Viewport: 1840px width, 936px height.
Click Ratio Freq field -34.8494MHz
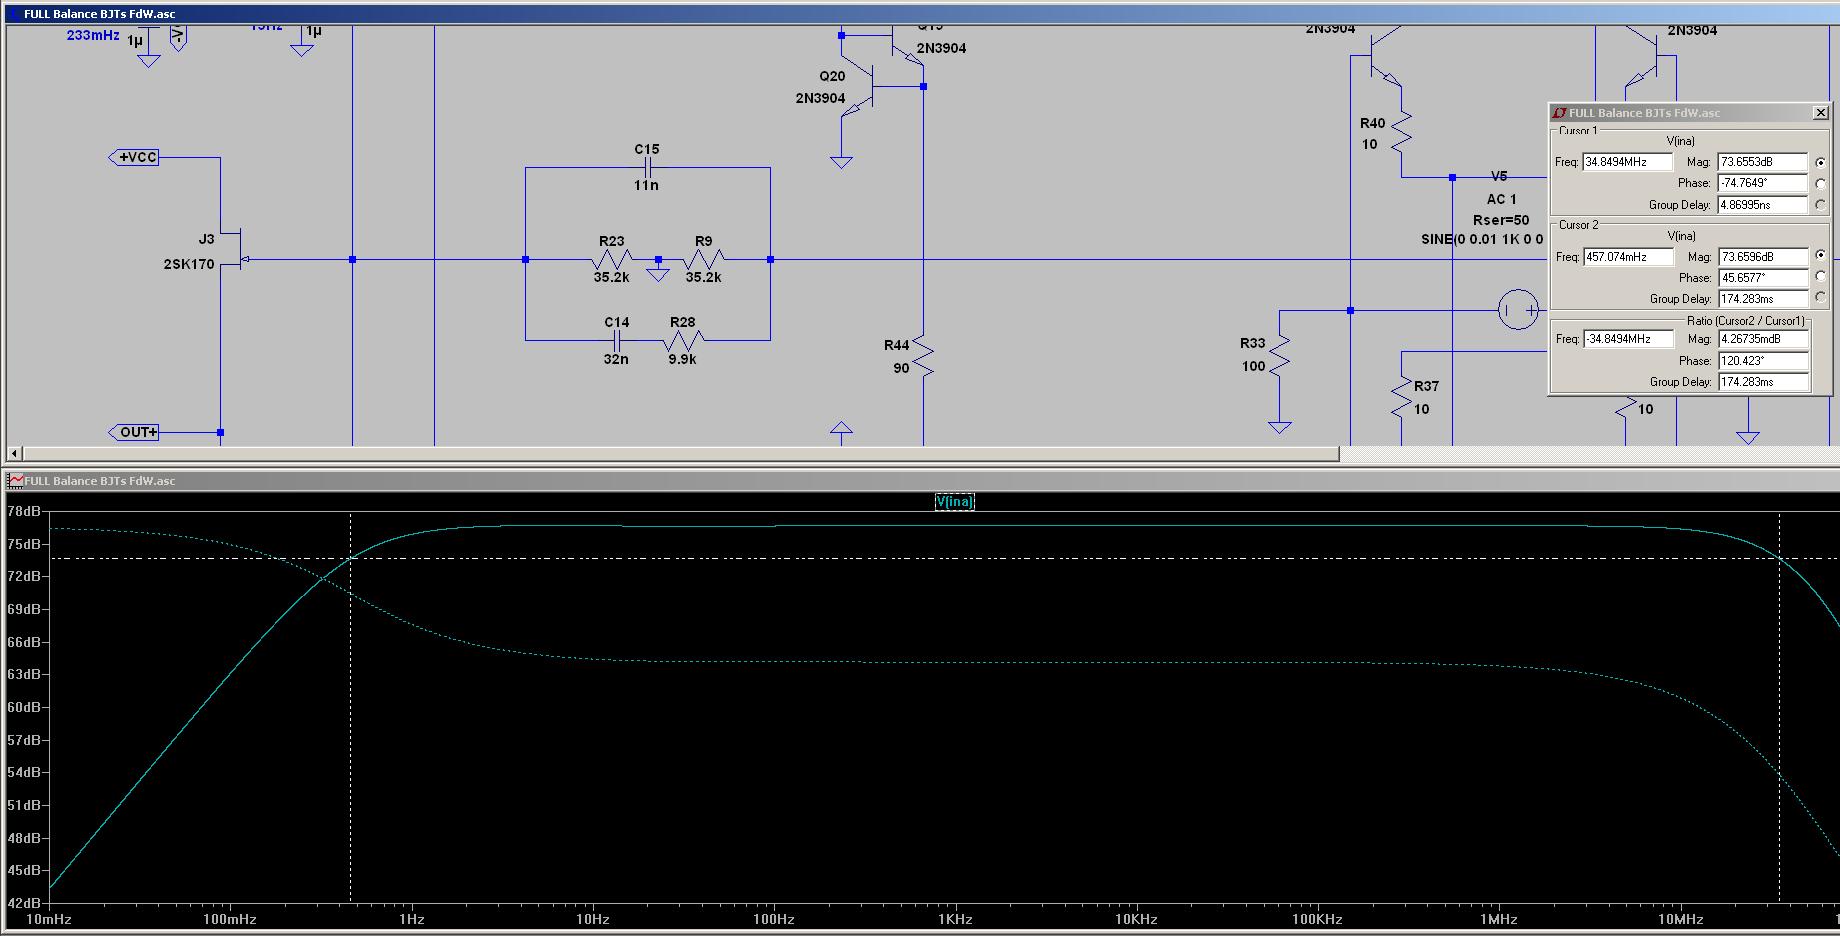tap(1628, 339)
